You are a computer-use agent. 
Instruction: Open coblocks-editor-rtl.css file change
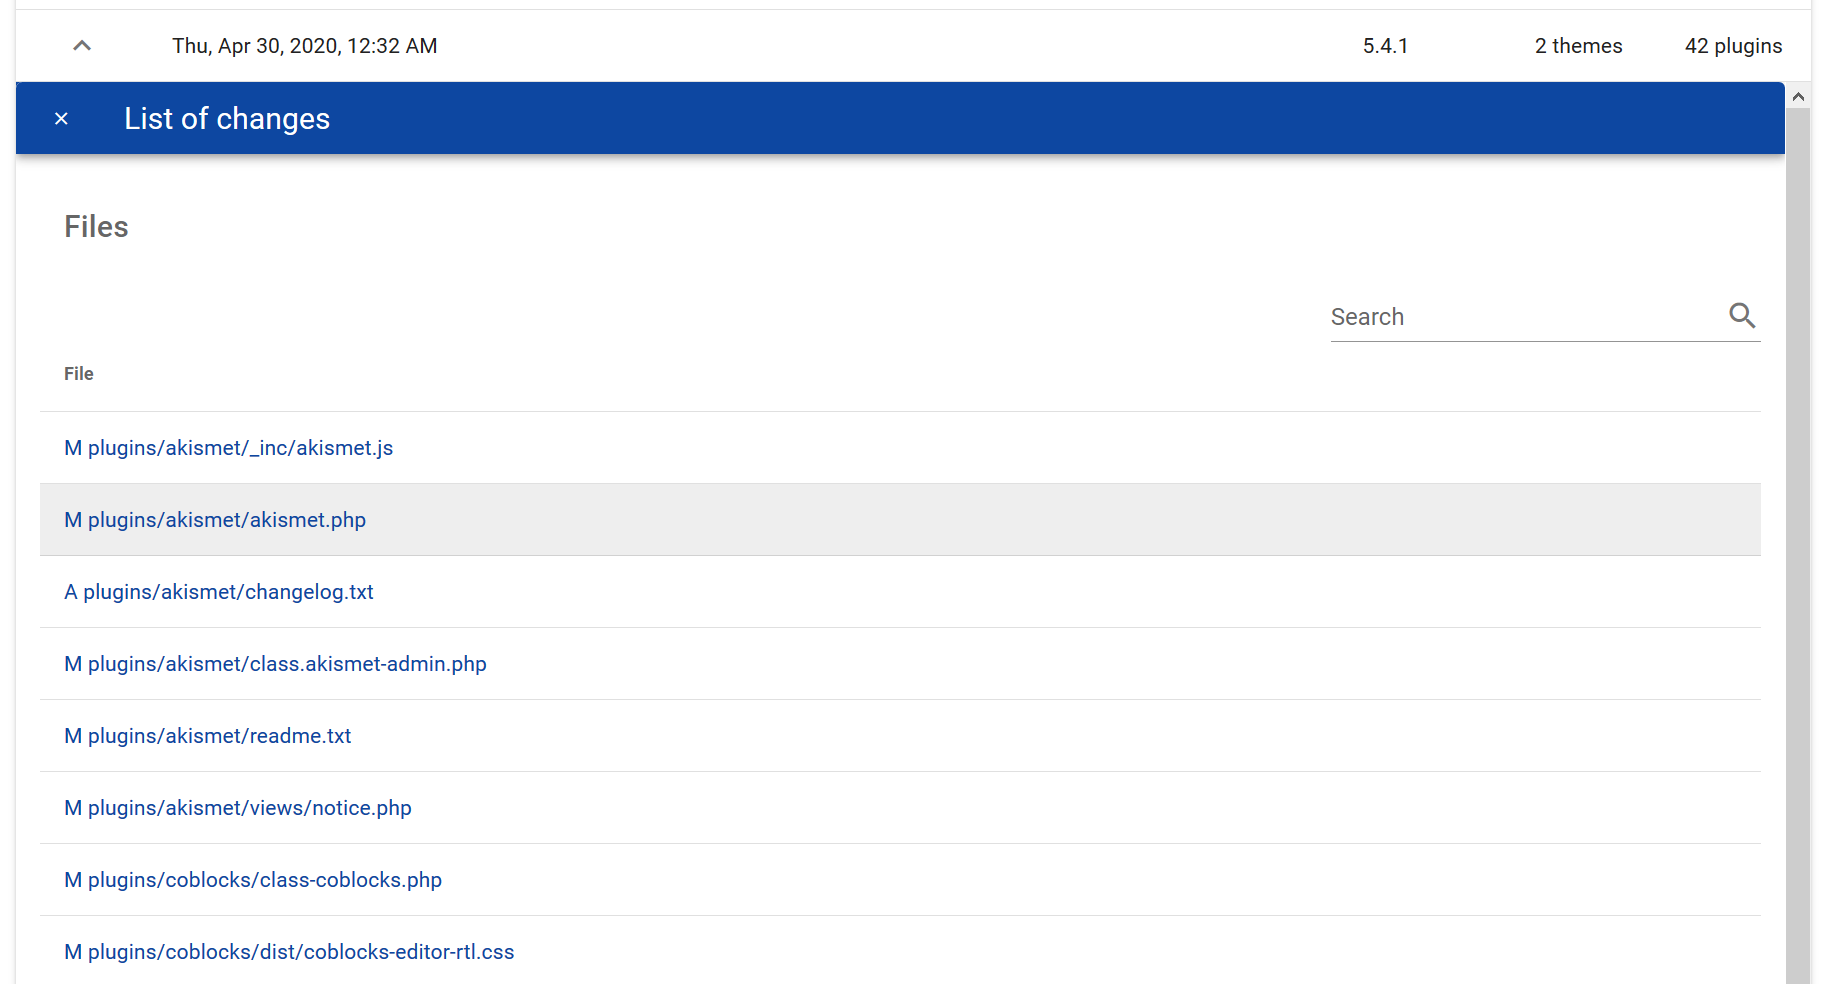(x=289, y=952)
